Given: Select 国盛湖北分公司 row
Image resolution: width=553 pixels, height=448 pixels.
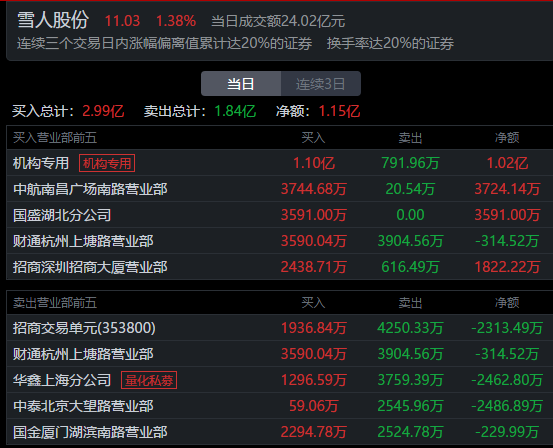Looking at the screenshot, I should (280, 215).
